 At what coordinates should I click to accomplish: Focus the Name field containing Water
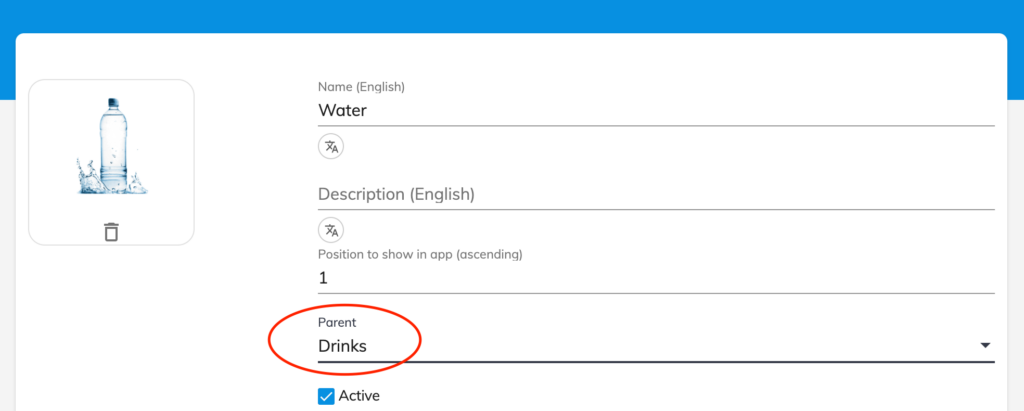656,110
